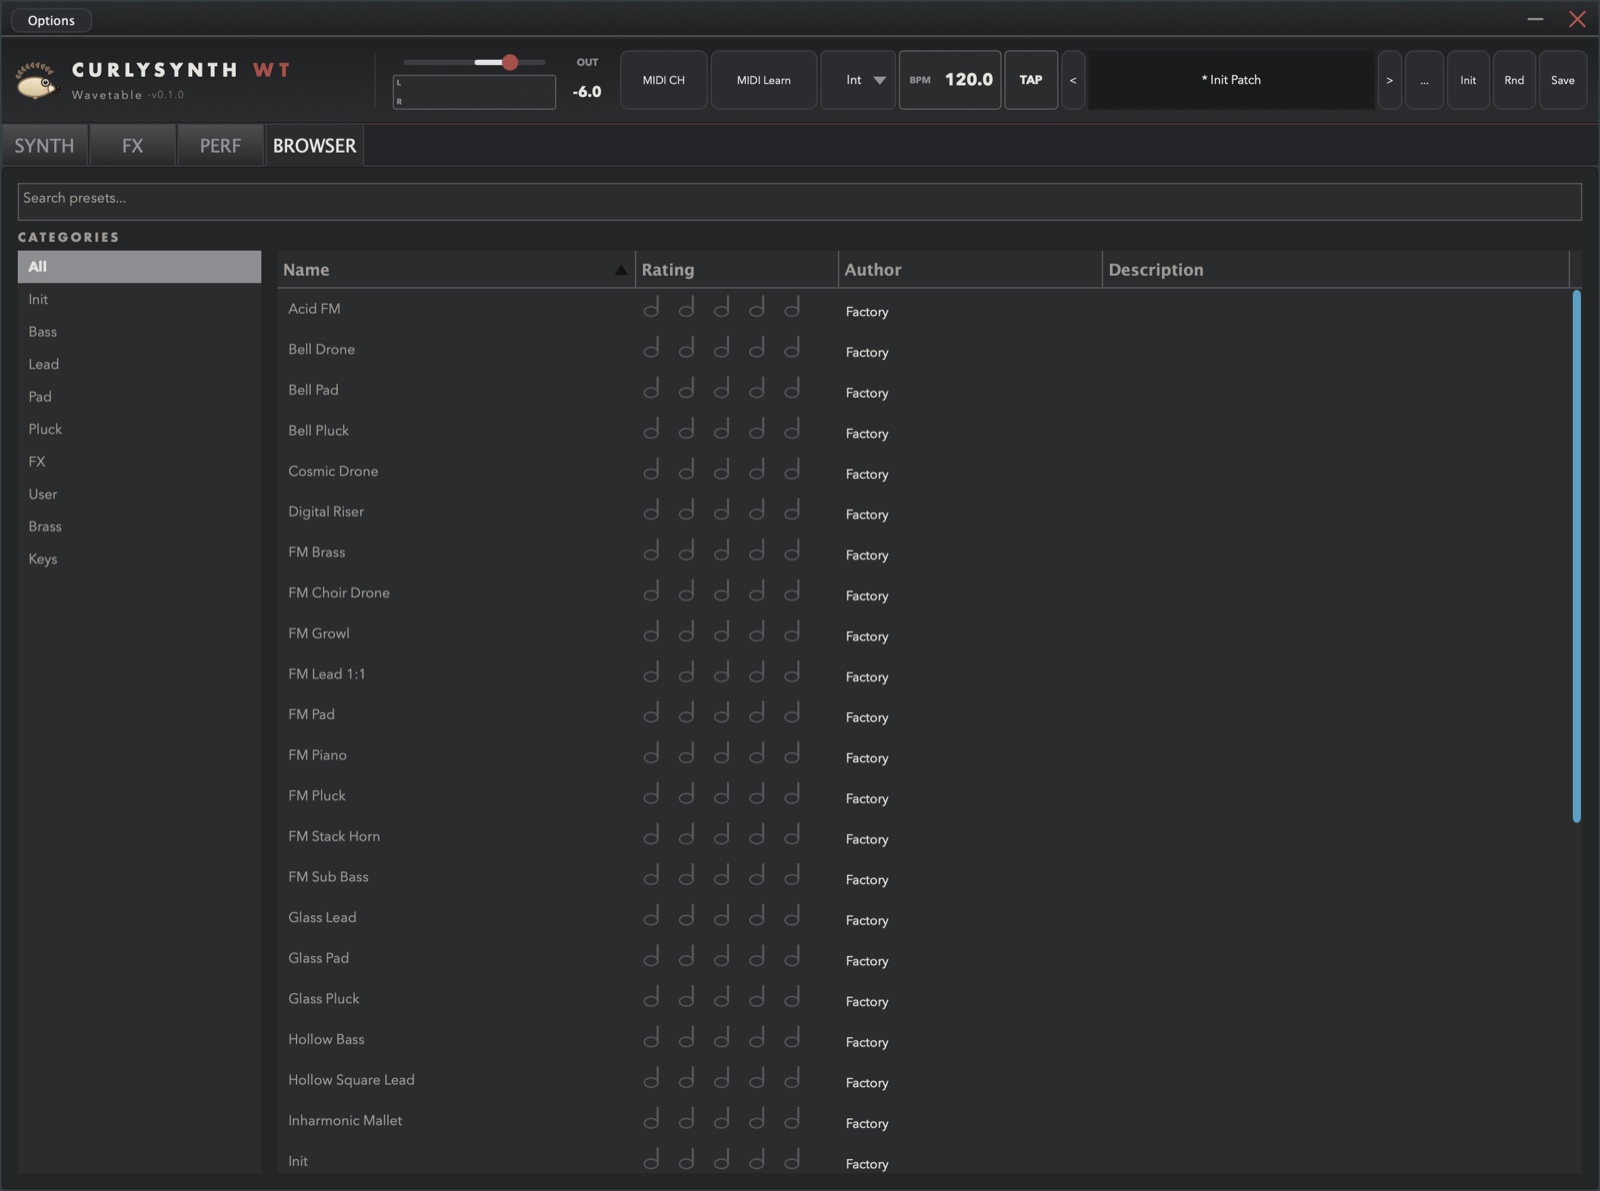Click the MIDI CH button
Screen dimensions: 1600x1191
click(x=664, y=80)
